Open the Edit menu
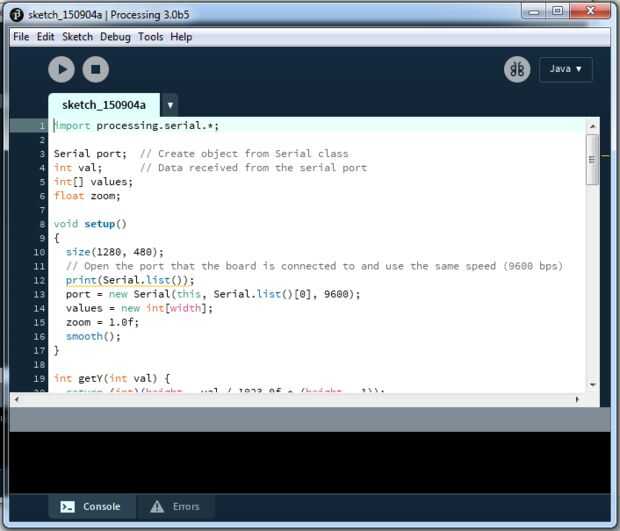Viewport: 620px width, 531px height. (x=45, y=37)
